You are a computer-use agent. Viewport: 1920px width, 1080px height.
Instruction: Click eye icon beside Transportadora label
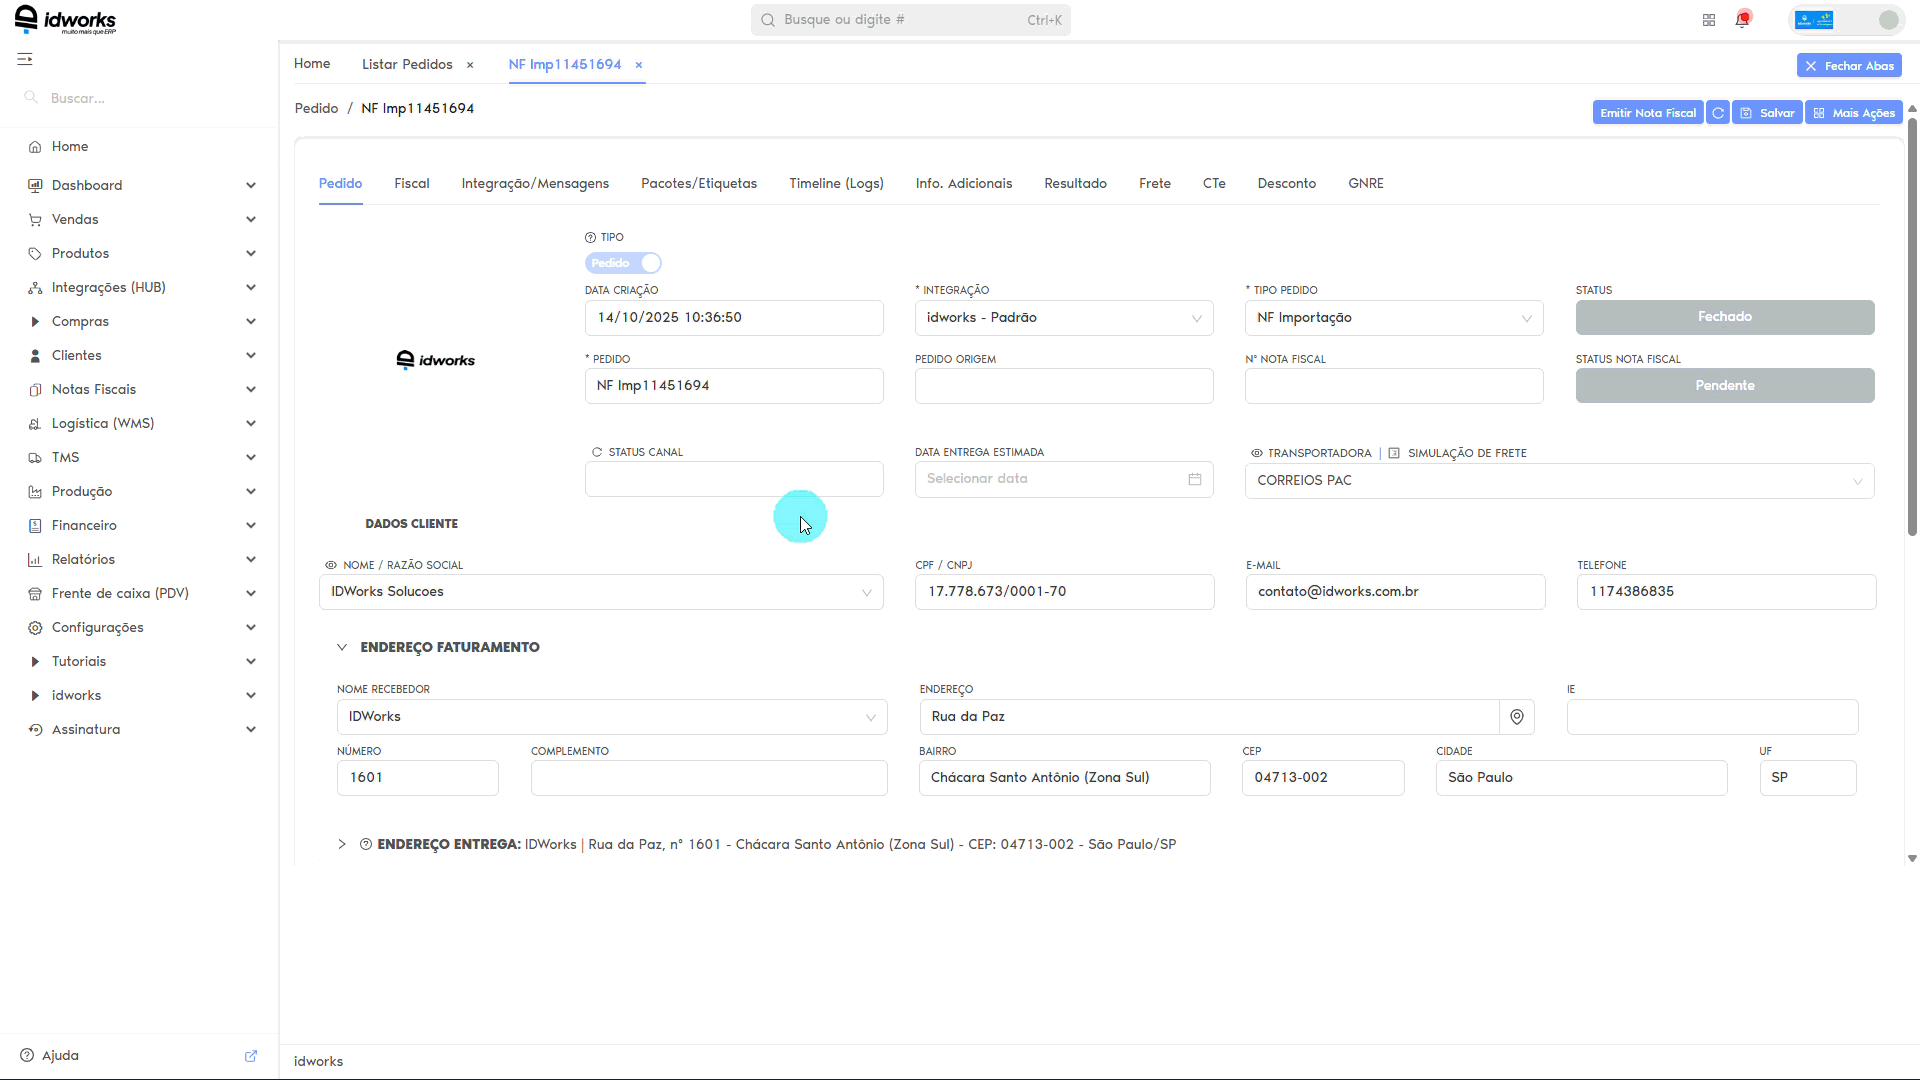point(1257,453)
